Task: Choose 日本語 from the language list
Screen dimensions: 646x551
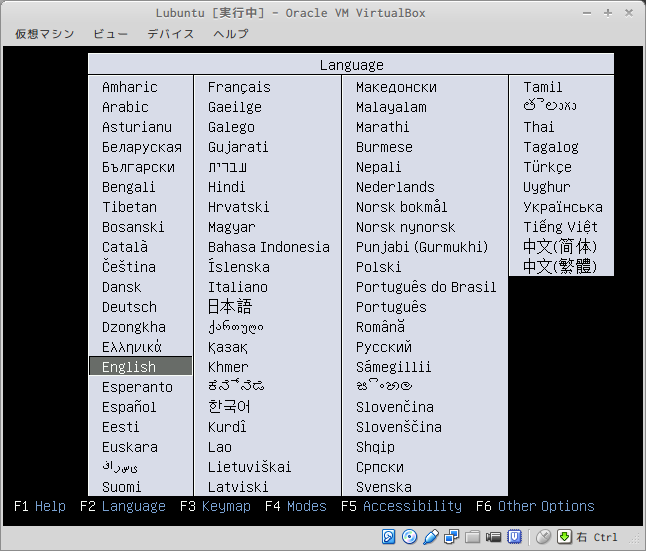Action: pyautogui.click(x=230, y=307)
